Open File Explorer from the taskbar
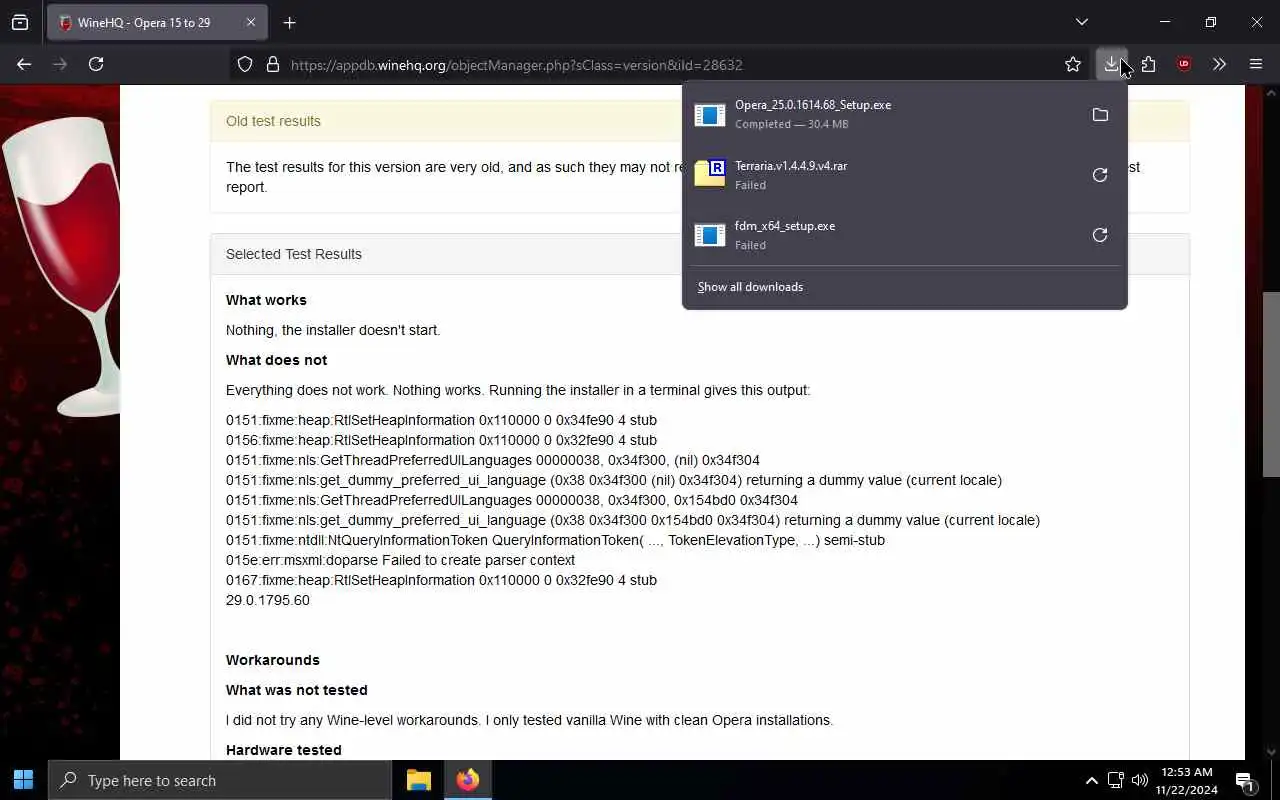Screen dimensions: 1280x800 coord(418,780)
